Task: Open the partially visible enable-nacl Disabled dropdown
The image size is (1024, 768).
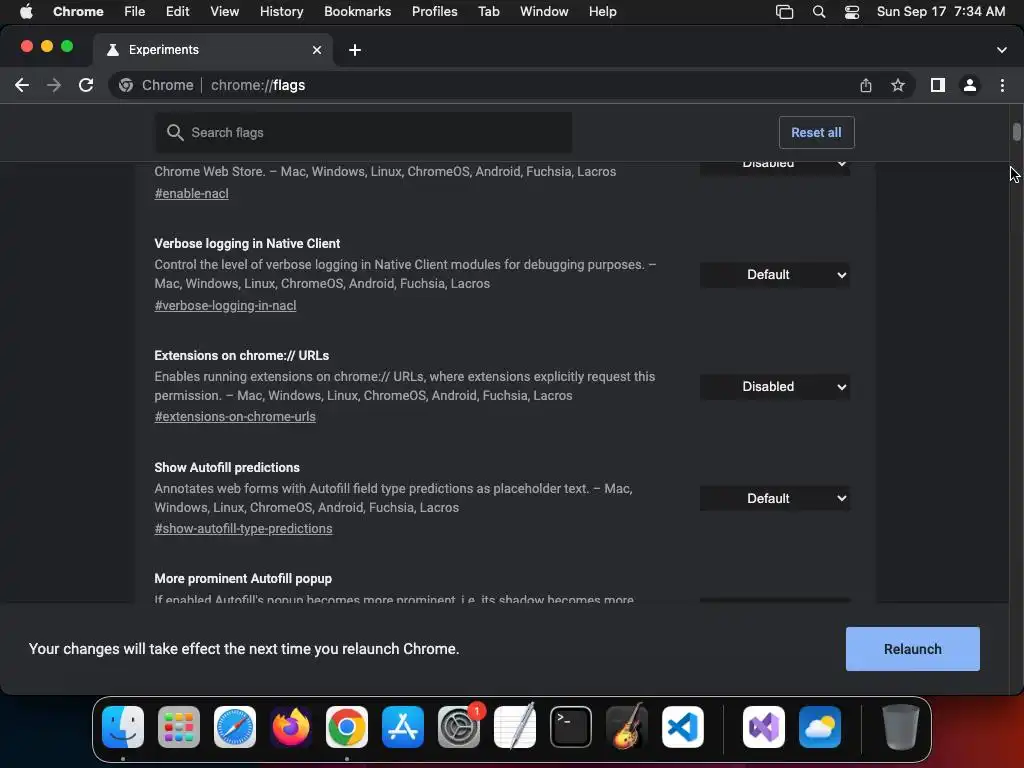Action: click(x=775, y=166)
